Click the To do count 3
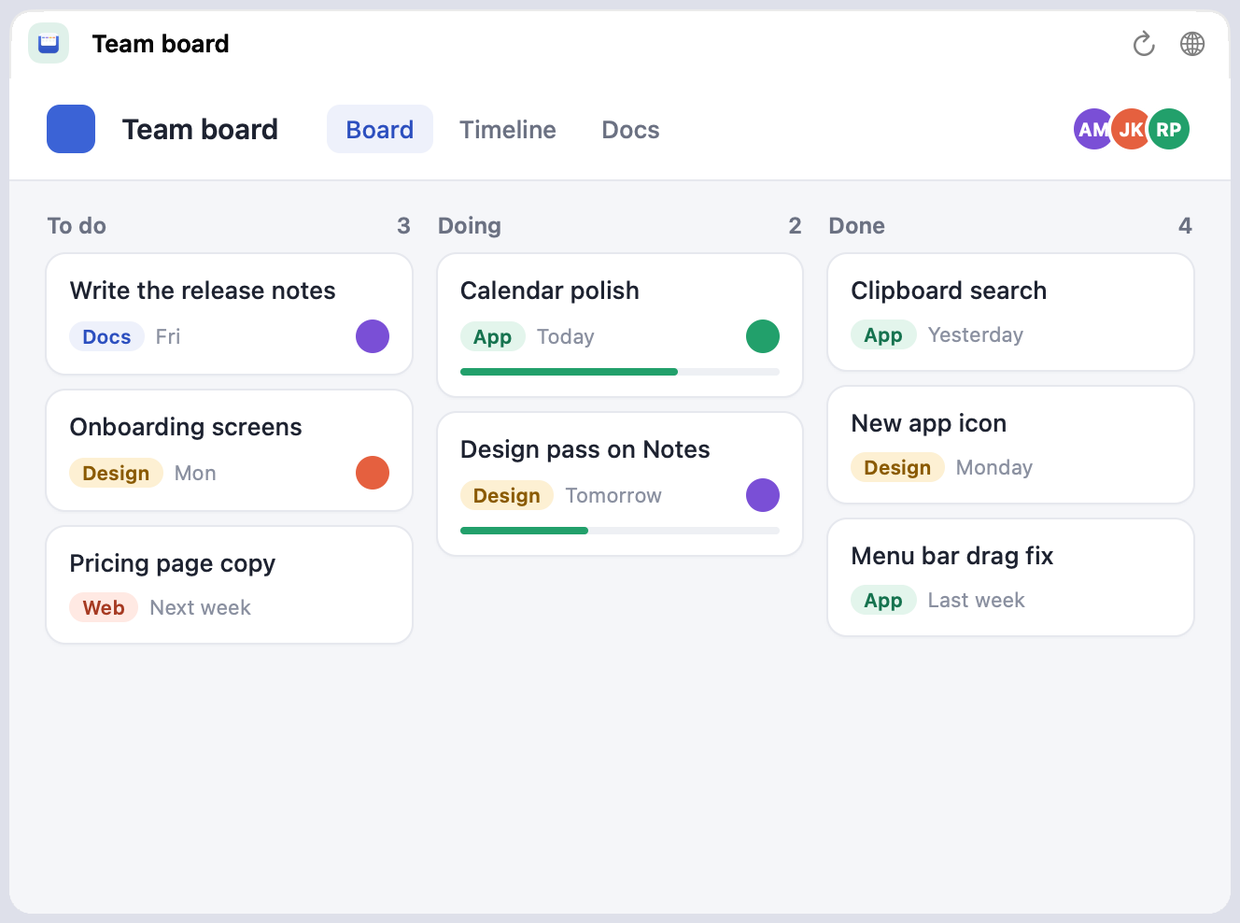1240x923 pixels. [x=404, y=226]
